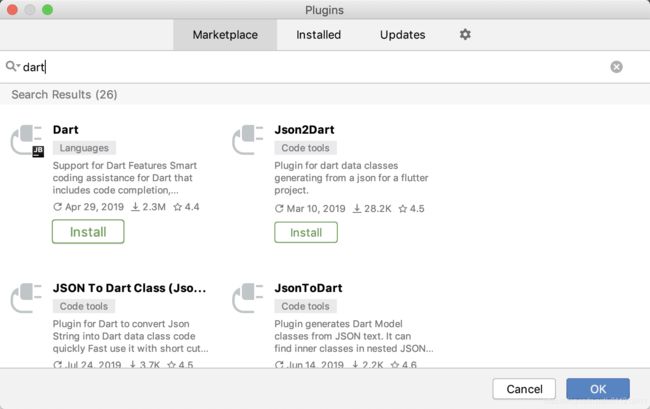
Task: Click the Json2Dart rating star 4.5
Action: pyautogui.click(x=411, y=208)
